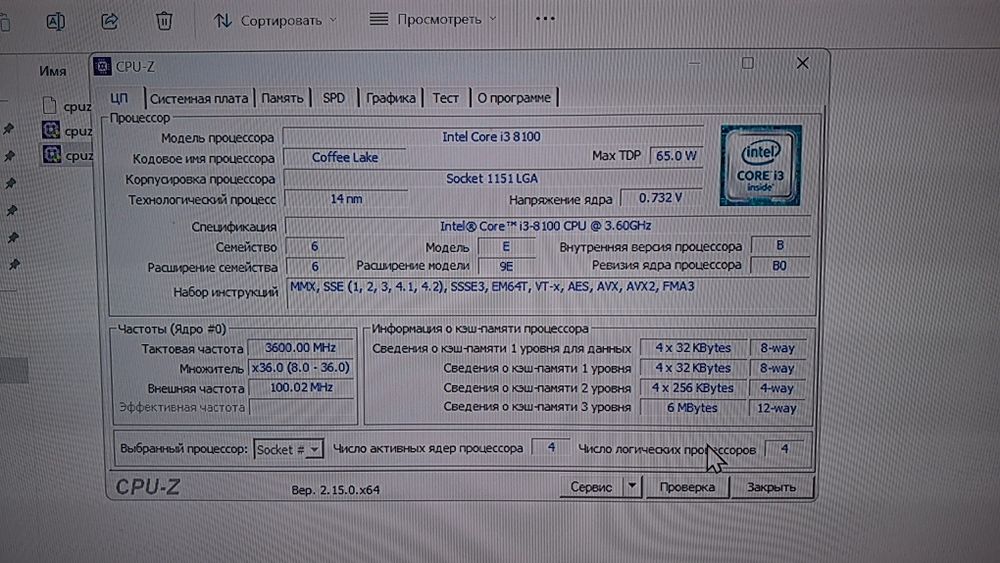Click the 9E extended model value
Viewport: 1000px width, 563px height.
[x=506, y=267]
